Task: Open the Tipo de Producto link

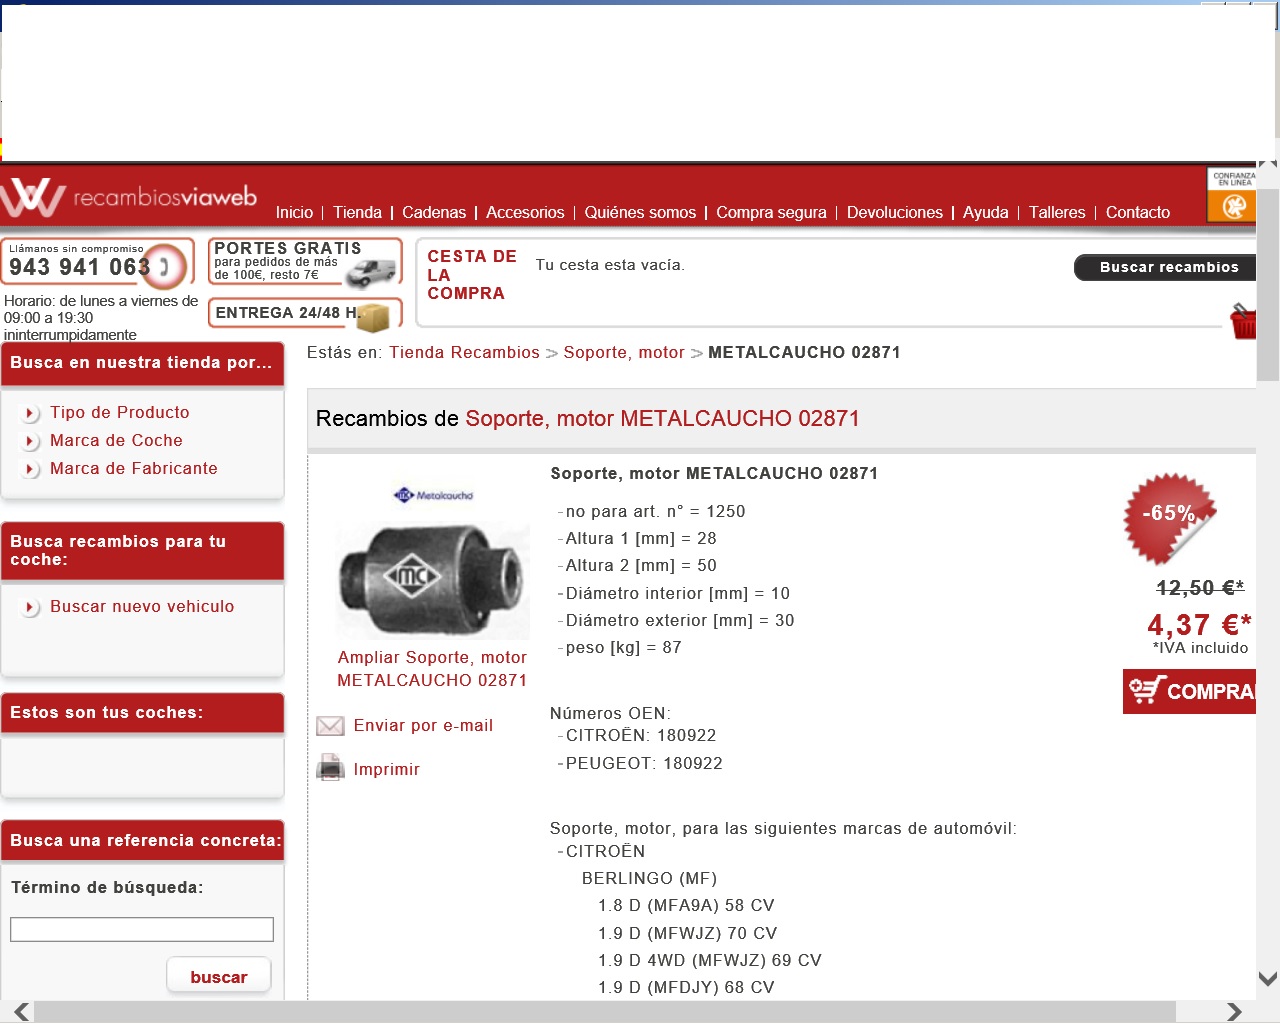Action: 120,413
